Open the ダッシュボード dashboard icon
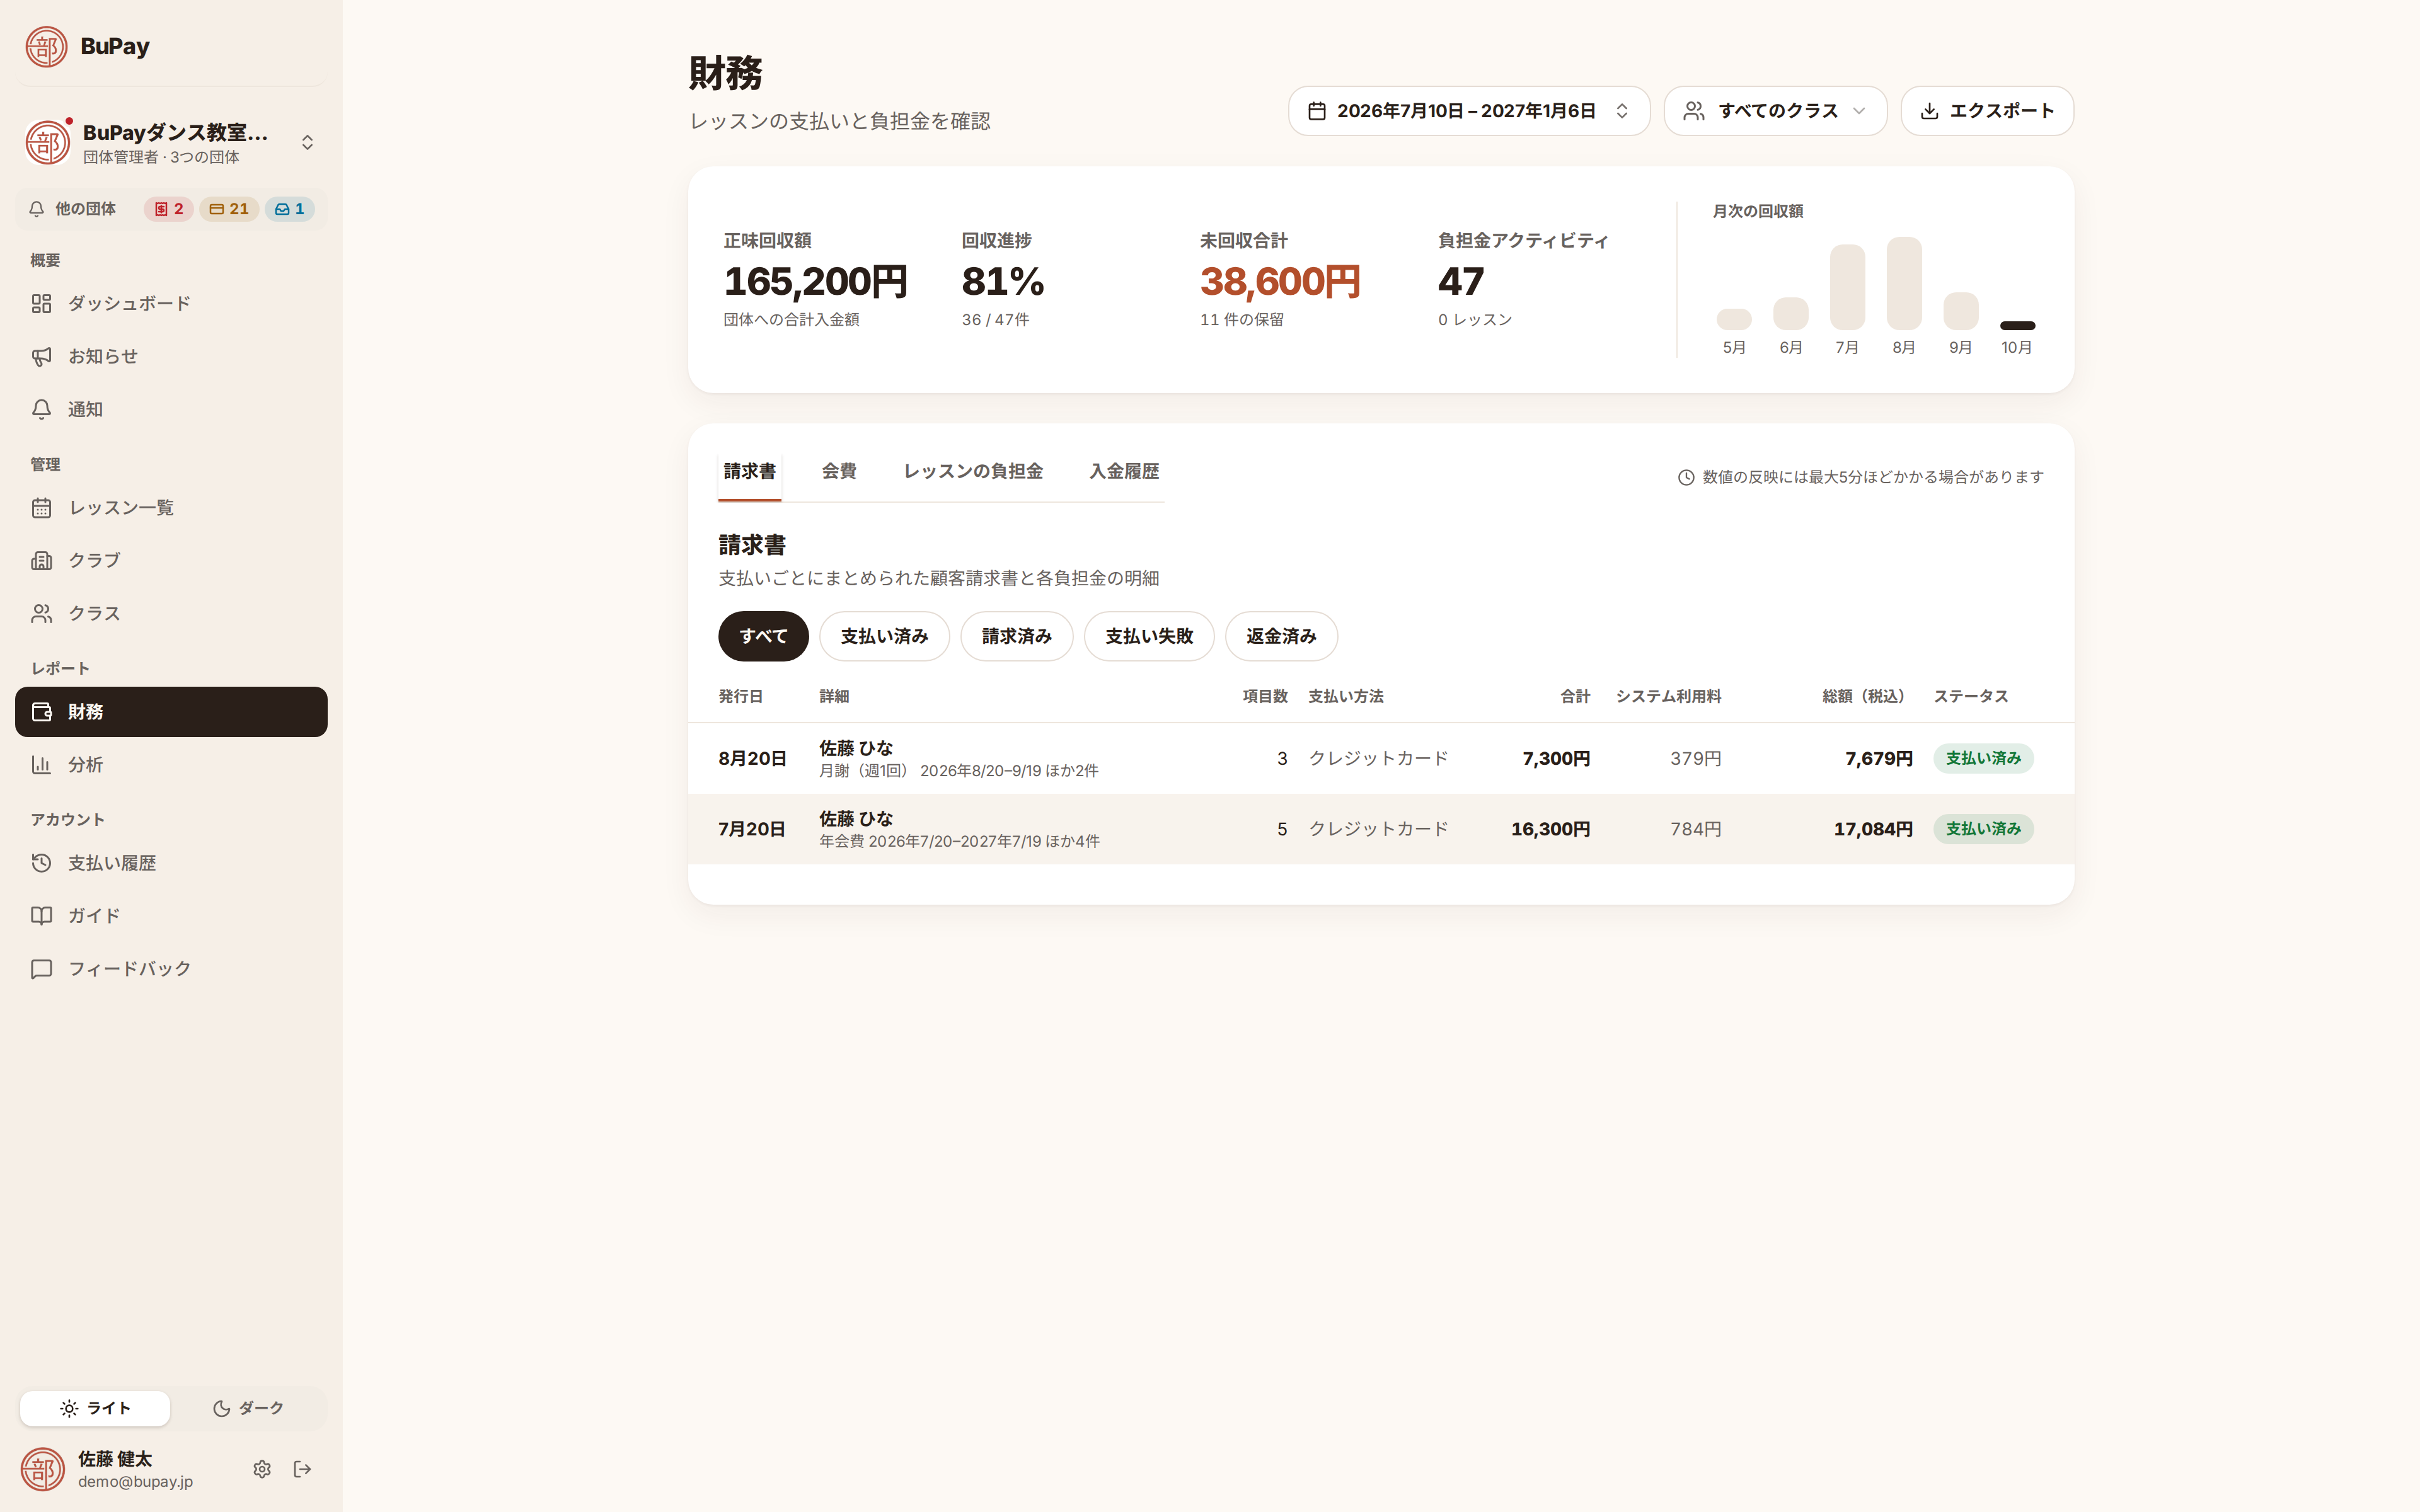Viewport: 2420px width, 1512px height. point(41,303)
